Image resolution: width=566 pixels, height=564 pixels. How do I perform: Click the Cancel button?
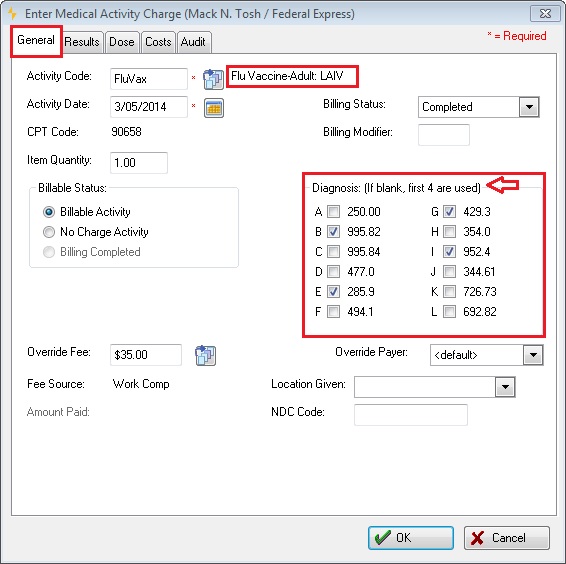pos(507,538)
